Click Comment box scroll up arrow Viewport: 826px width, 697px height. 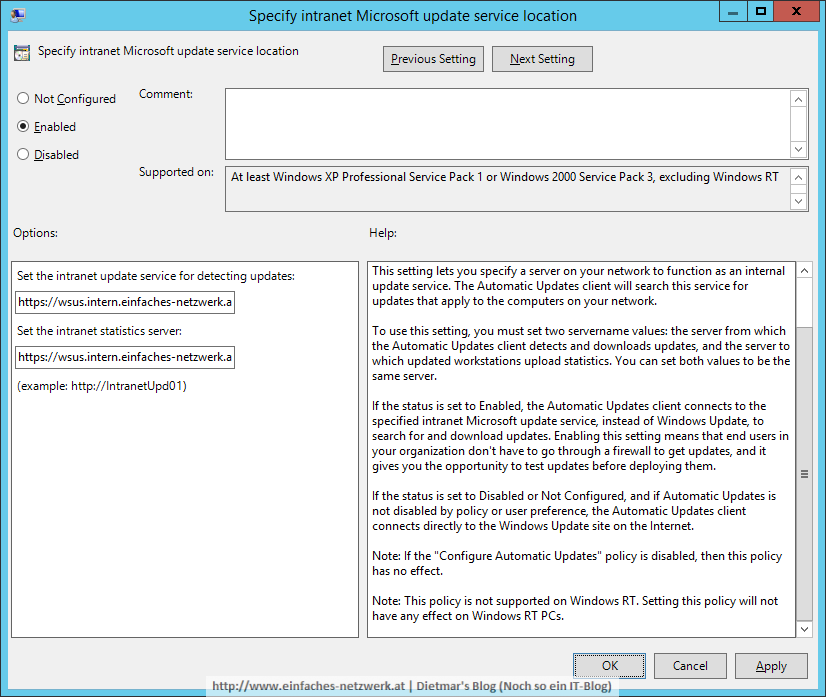[x=799, y=99]
